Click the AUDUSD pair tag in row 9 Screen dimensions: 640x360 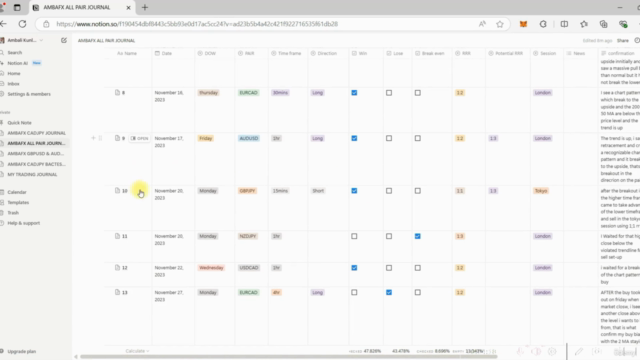point(249,138)
